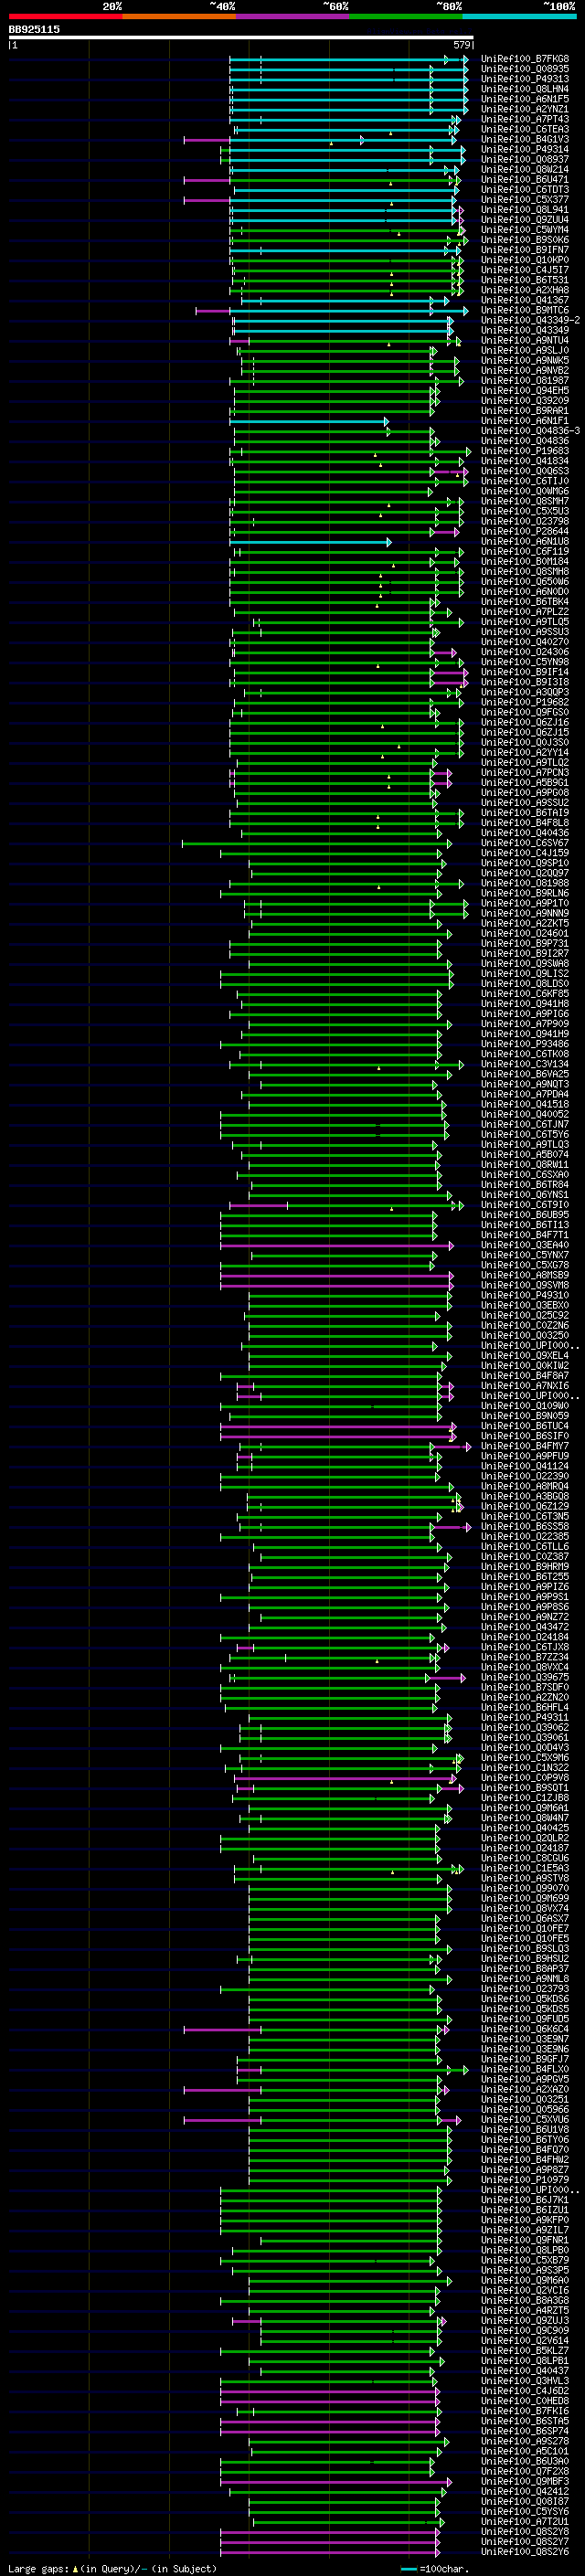Open hit UniRef100_A2YNZ1

pyautogui.click(x=525, y=109)
